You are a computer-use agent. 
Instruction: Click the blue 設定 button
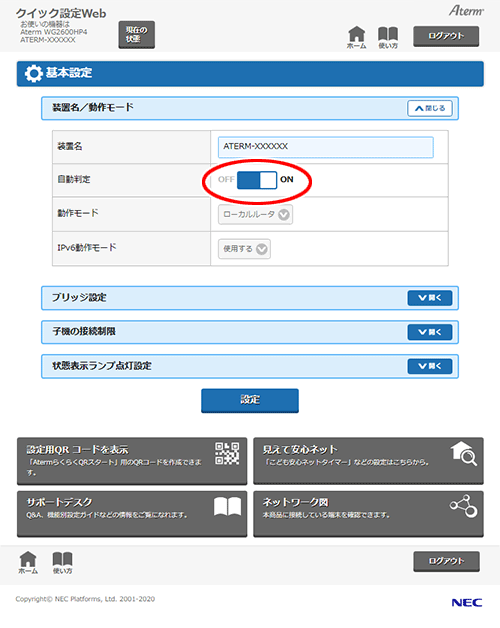(x=250, y=400)
